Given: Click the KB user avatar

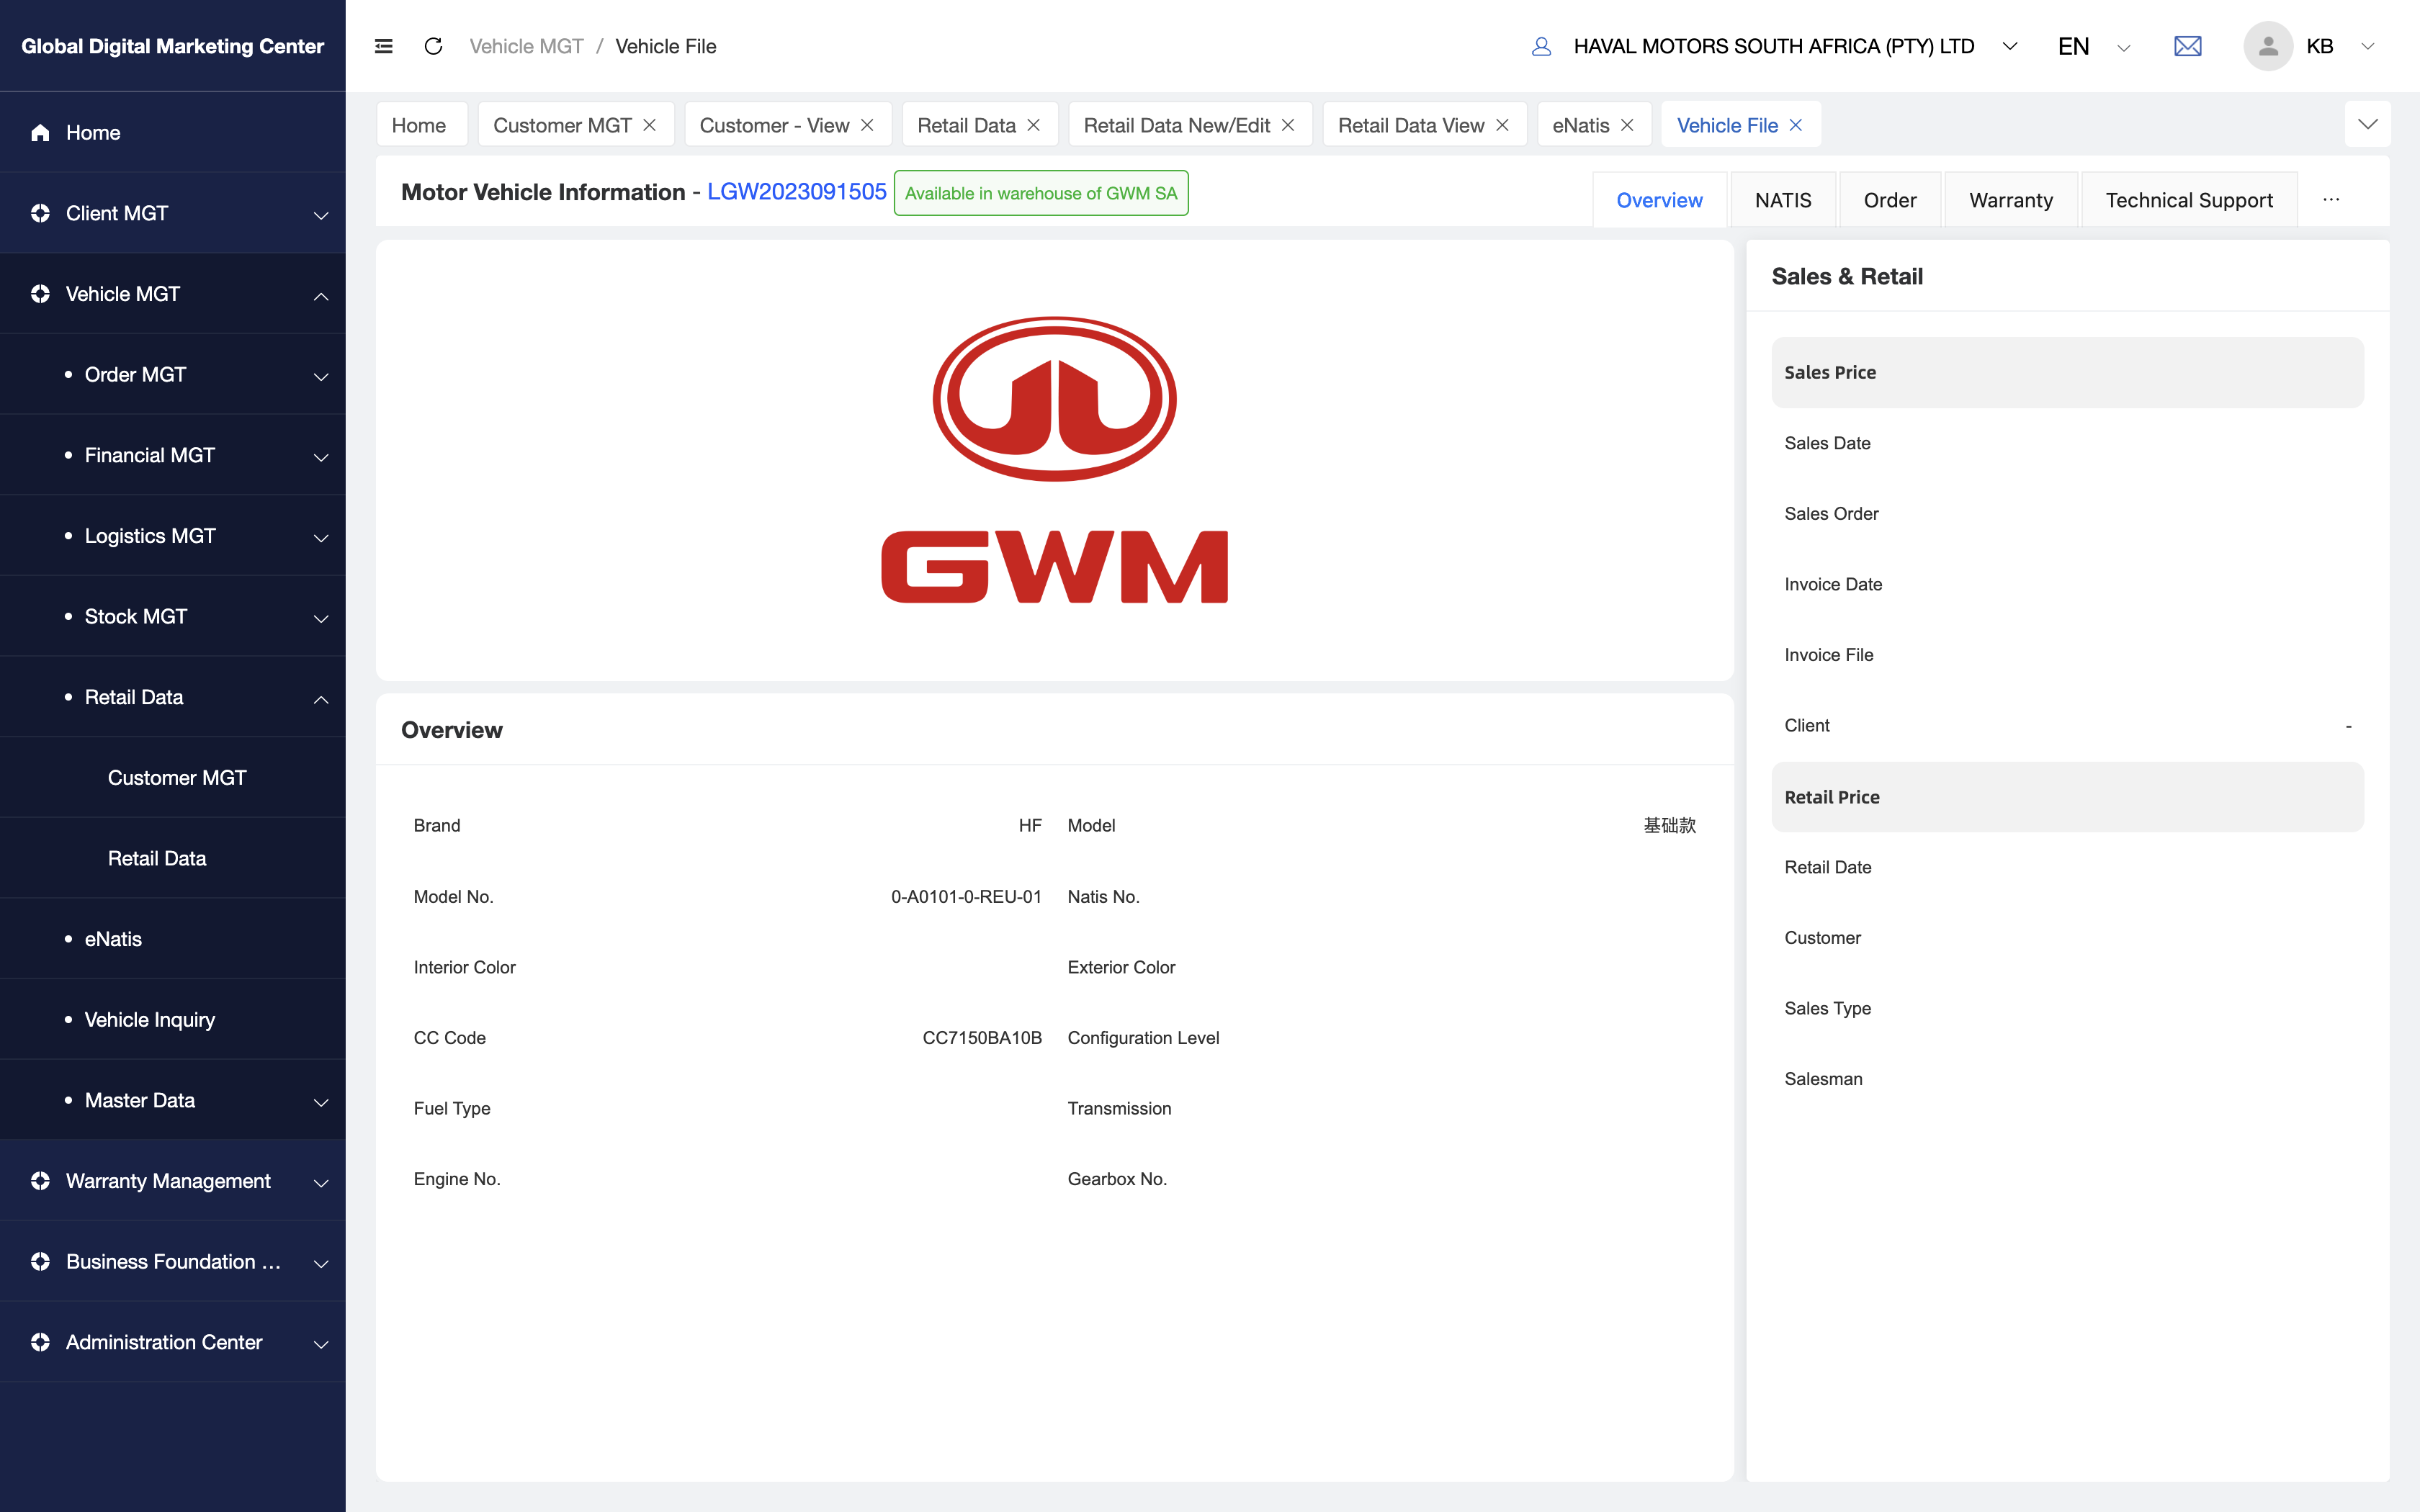Looking at the screenshot, I should coord(2268,46).
